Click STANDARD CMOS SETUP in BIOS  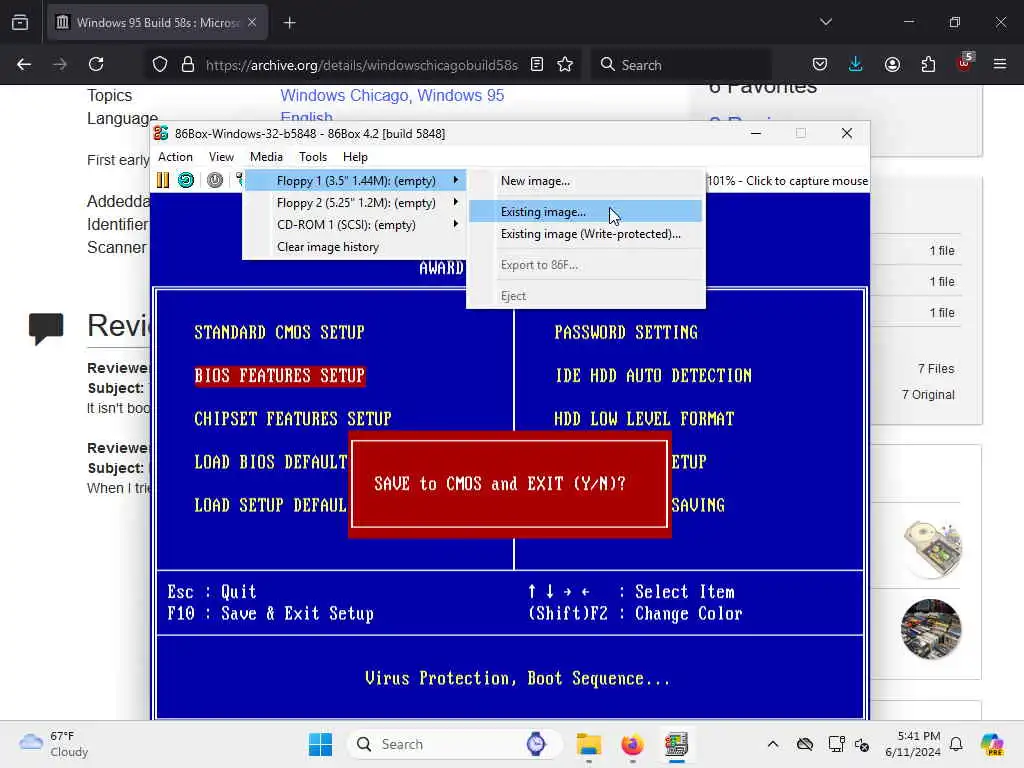coord(279,332)
